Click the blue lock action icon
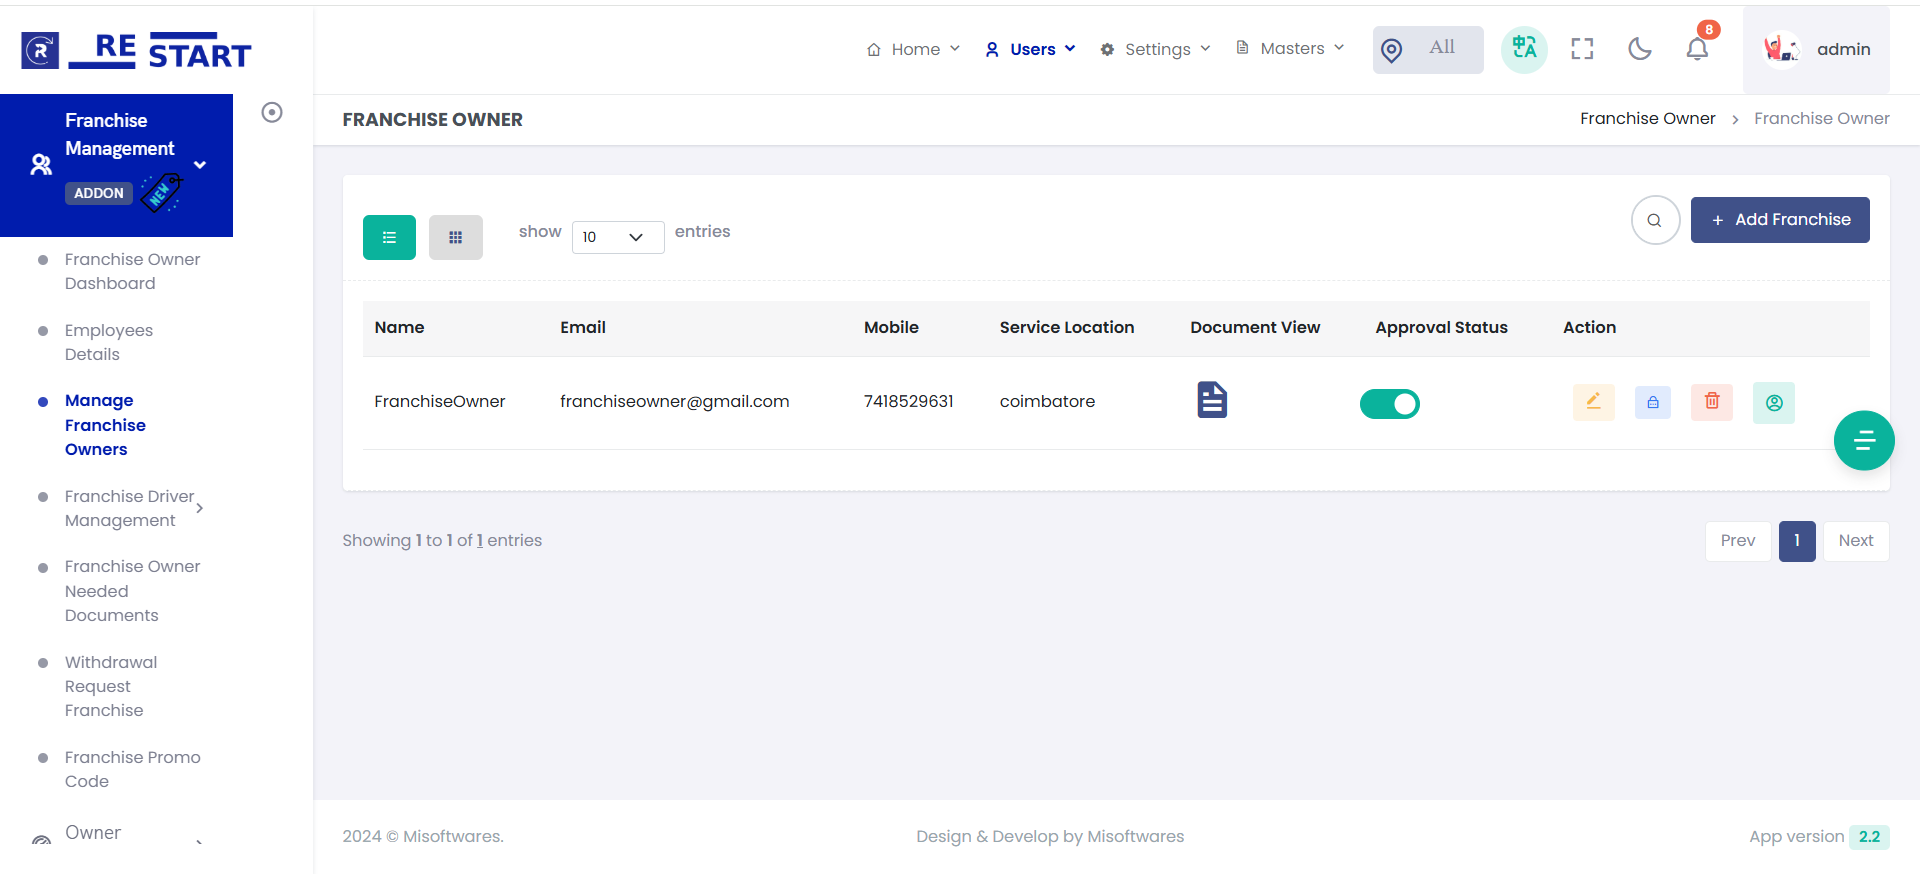This screenshot has width=1920, height=874. 1652,402
